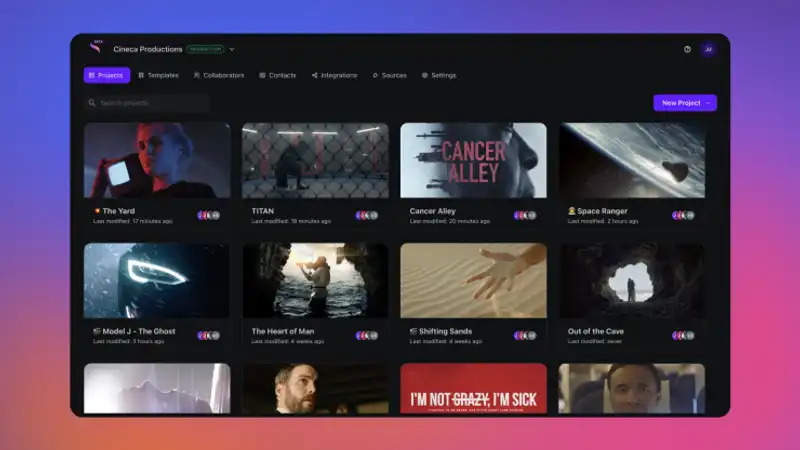Open the Collaborators tab
Image resolution: width=800 pixels, height=450 pixels.
218,75
